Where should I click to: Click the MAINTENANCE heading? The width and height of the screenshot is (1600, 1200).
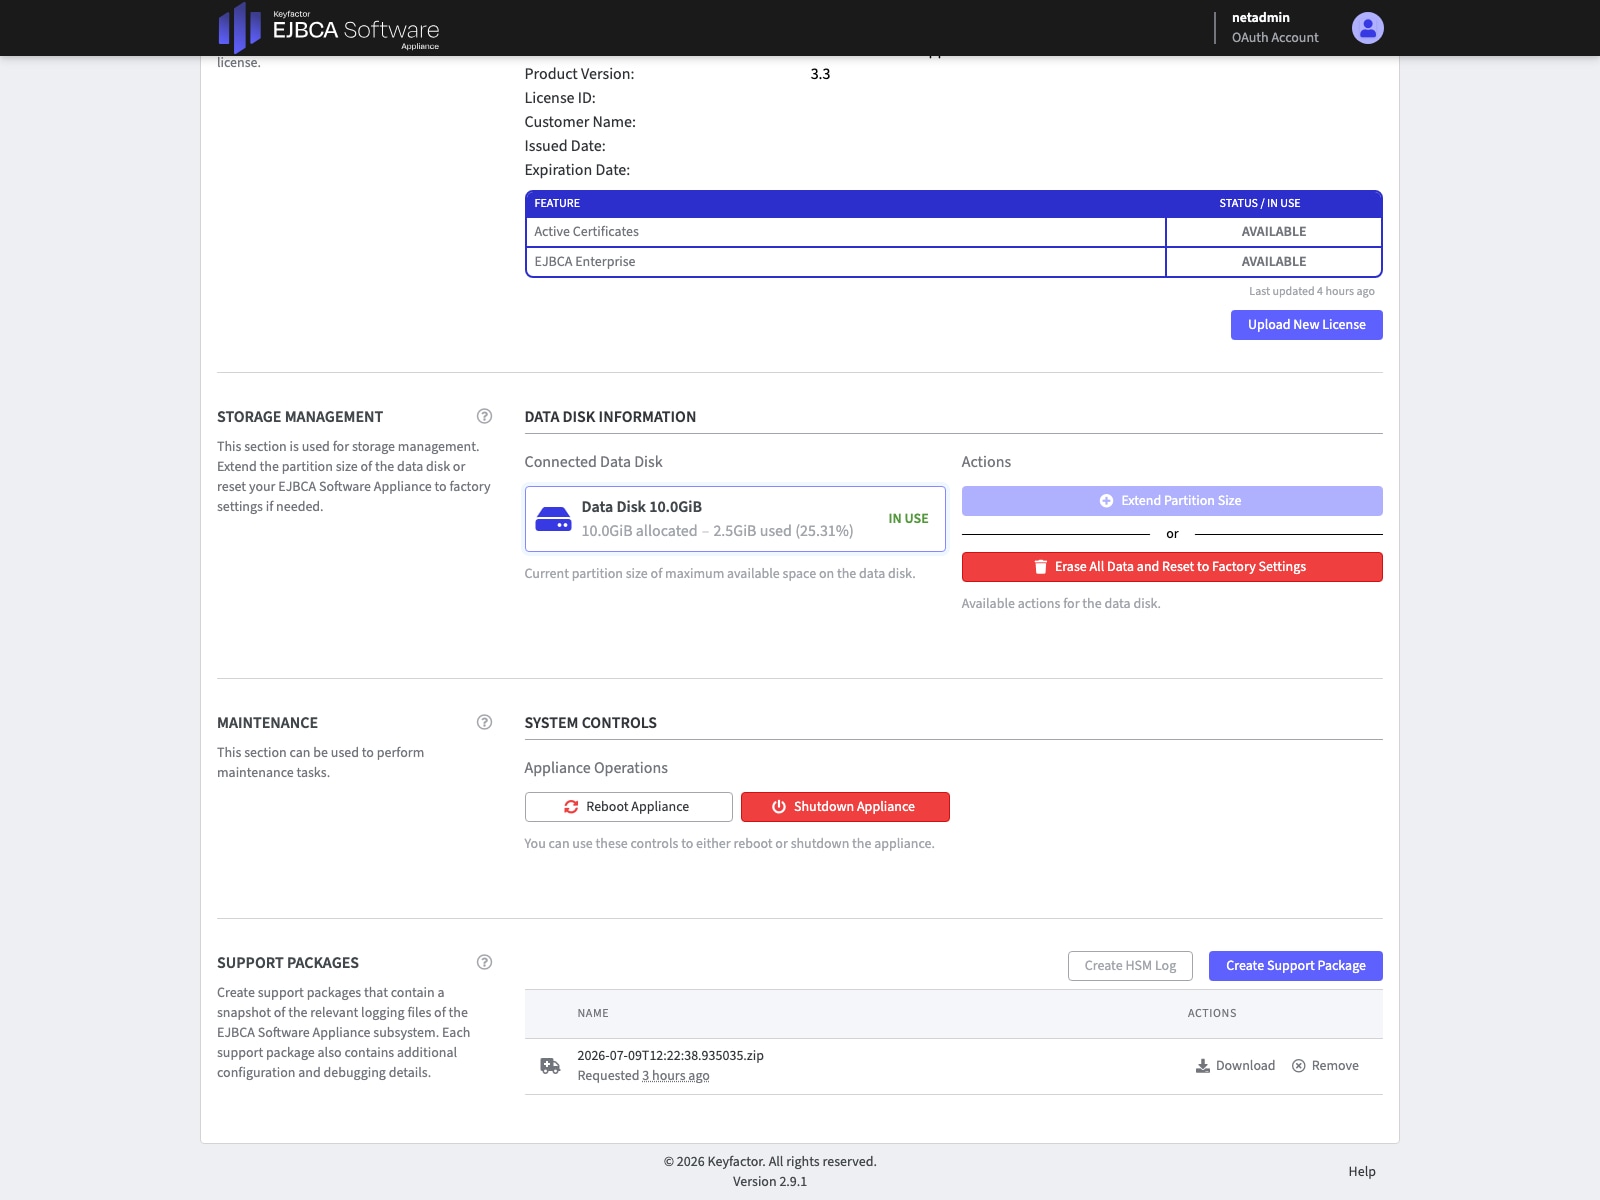pos(267,723)
